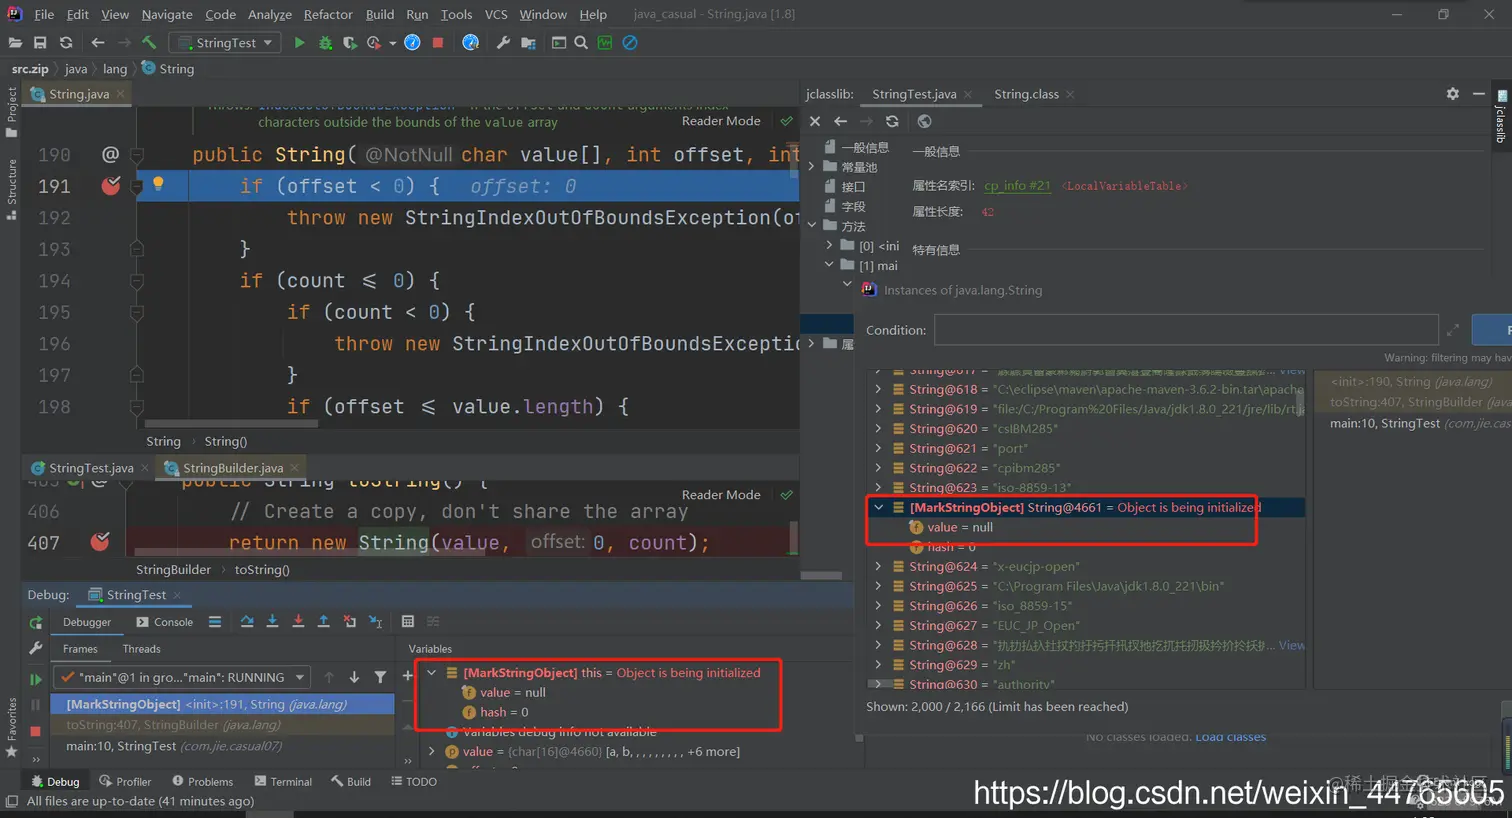This screenshot has width=1512, height=818.
Task: Click the Load classes link
Action: click(1230, 737)
